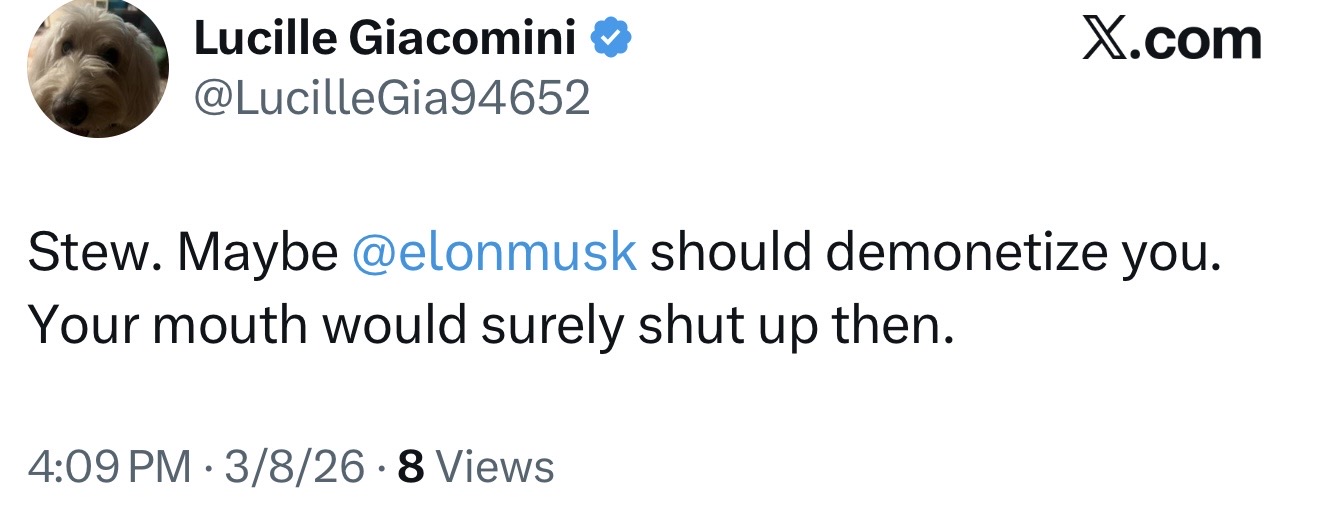Click the 4:09 PM timestamp
1320x526 pixels.
click(109, 467)
